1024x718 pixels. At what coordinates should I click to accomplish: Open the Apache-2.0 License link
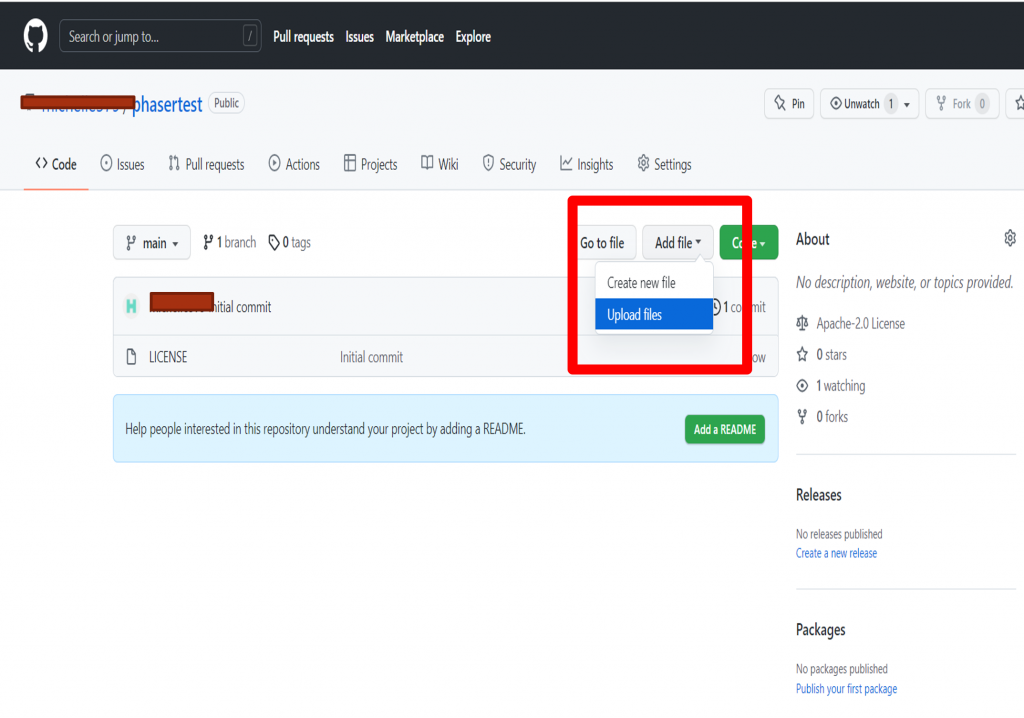tap(860, 323)
